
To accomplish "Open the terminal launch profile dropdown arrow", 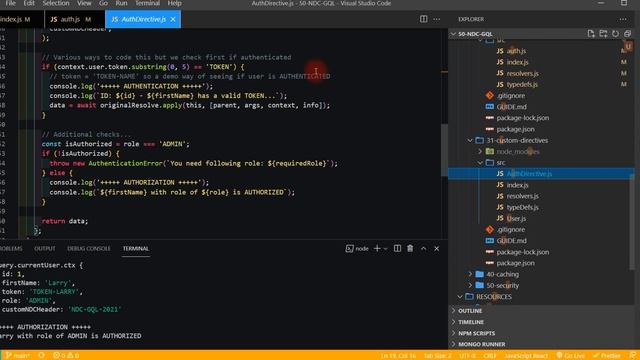I will click(385, 248).
